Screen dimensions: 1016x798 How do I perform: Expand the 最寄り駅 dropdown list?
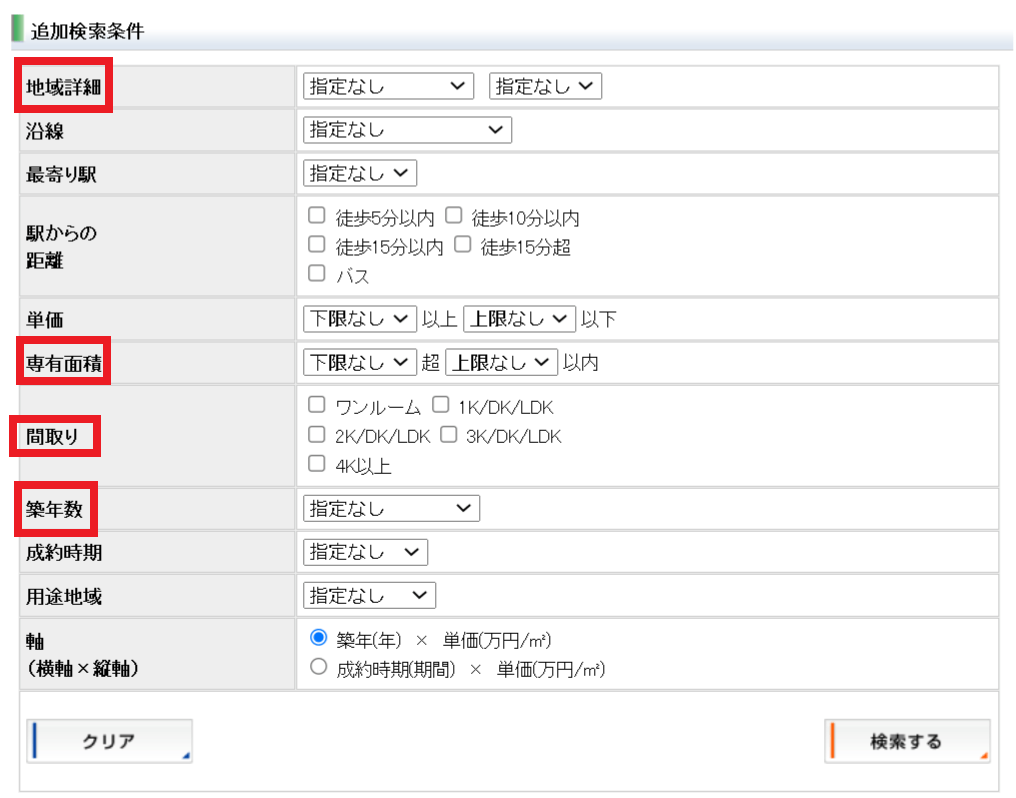(359, 173)
